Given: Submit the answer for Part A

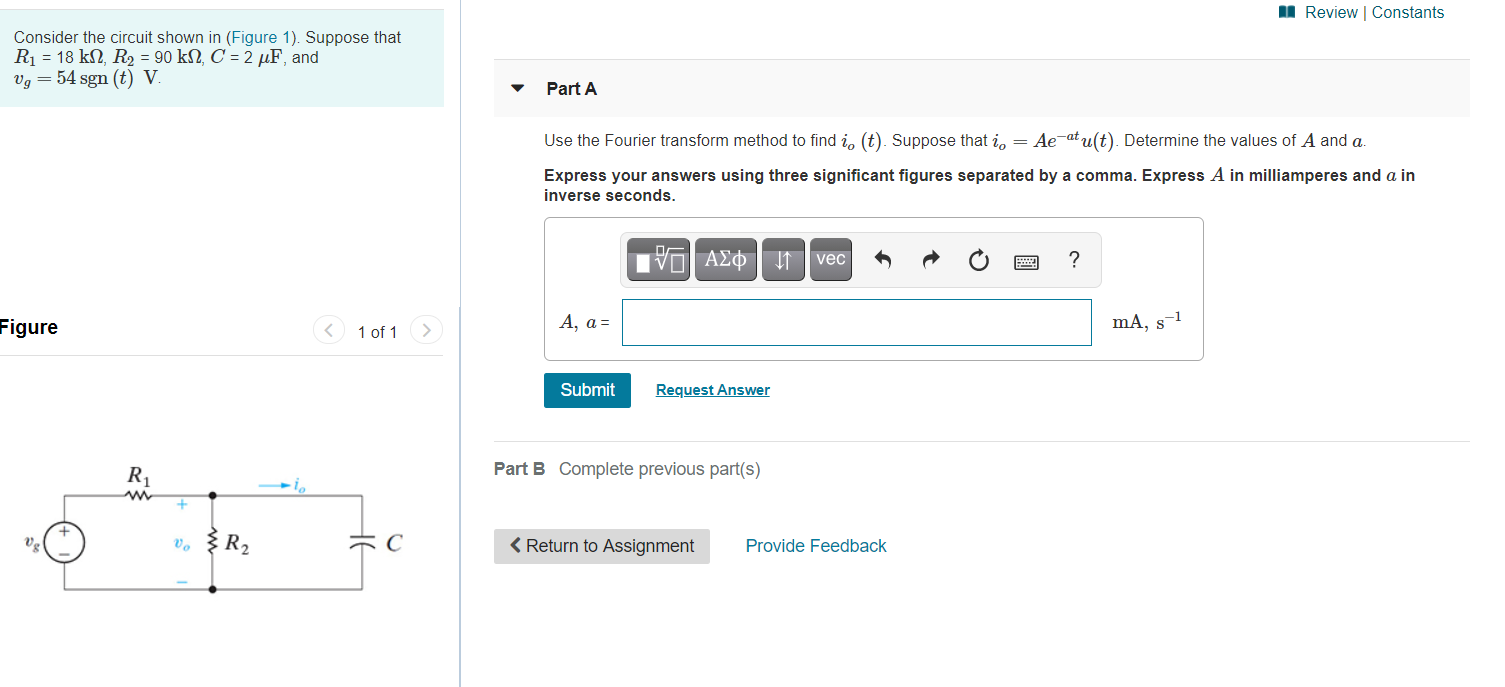Looking at the screenshot, I should 586,390.
